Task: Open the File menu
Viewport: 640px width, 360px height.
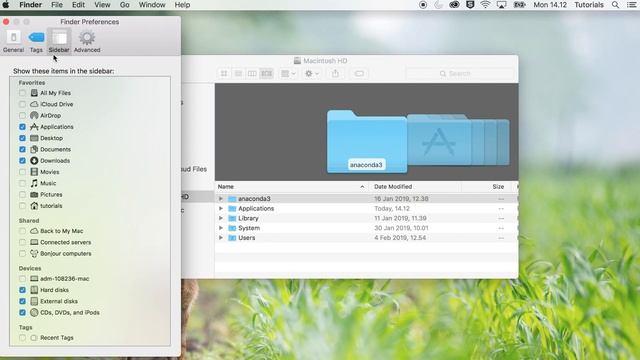Action: click(x=57, y=5)
